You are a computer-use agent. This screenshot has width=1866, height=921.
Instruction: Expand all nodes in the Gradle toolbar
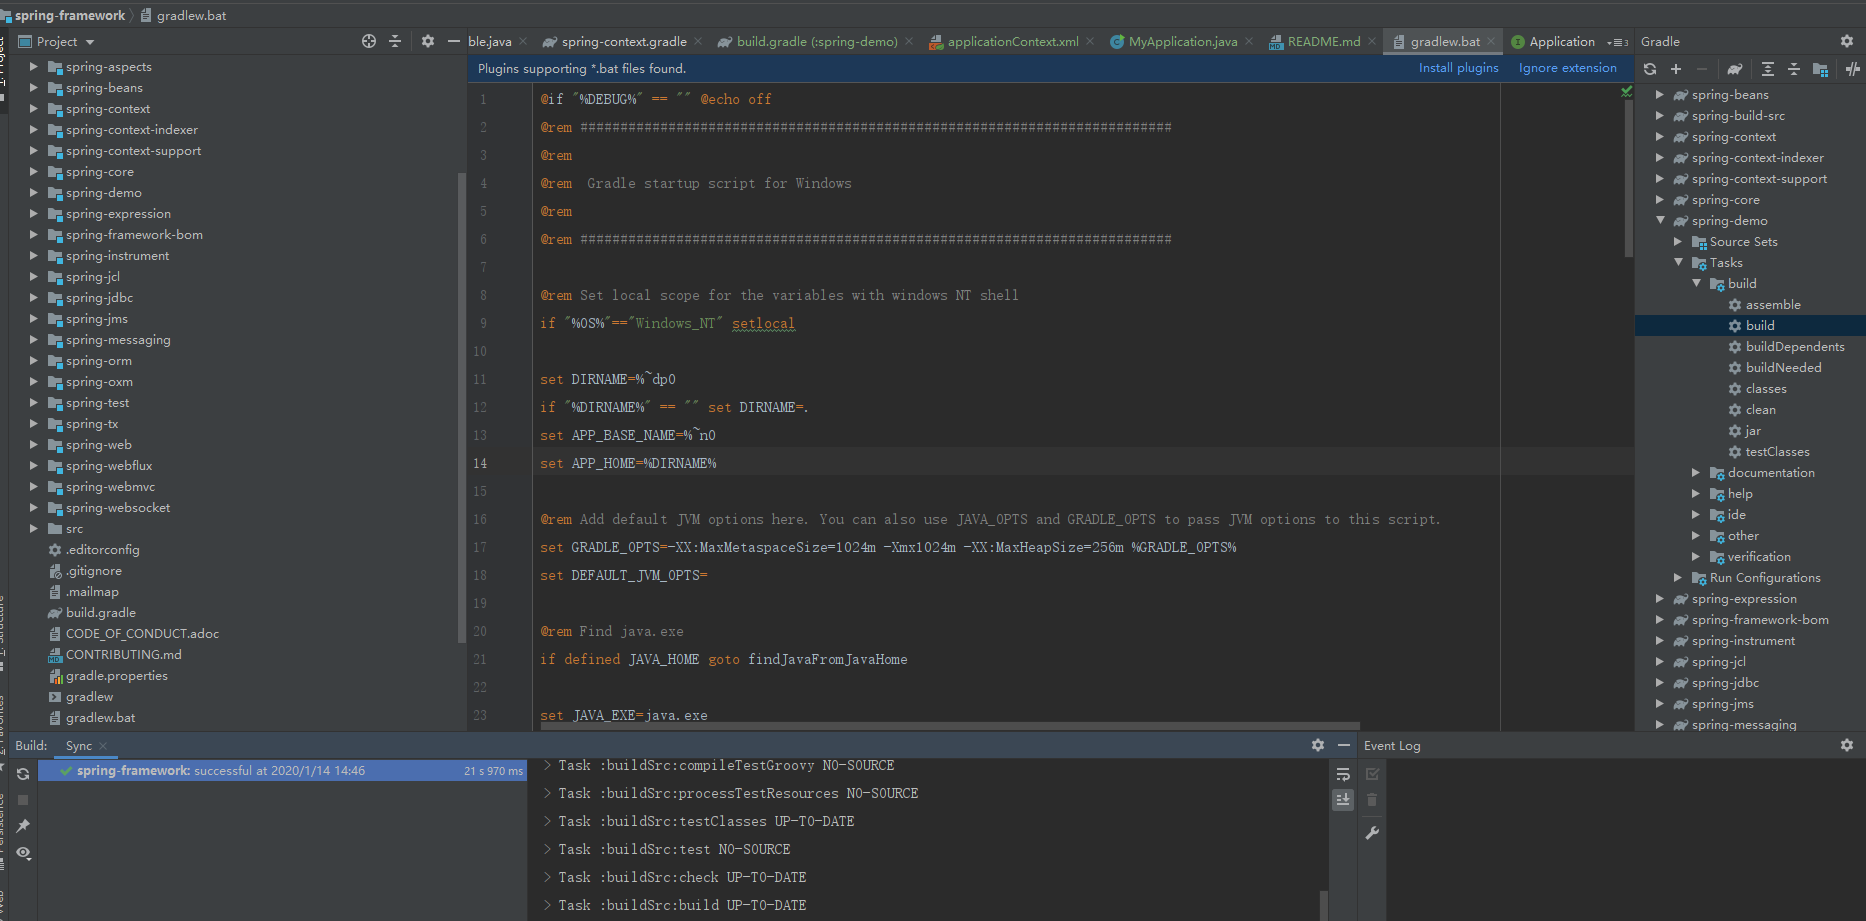click(x=1768, y=69)
